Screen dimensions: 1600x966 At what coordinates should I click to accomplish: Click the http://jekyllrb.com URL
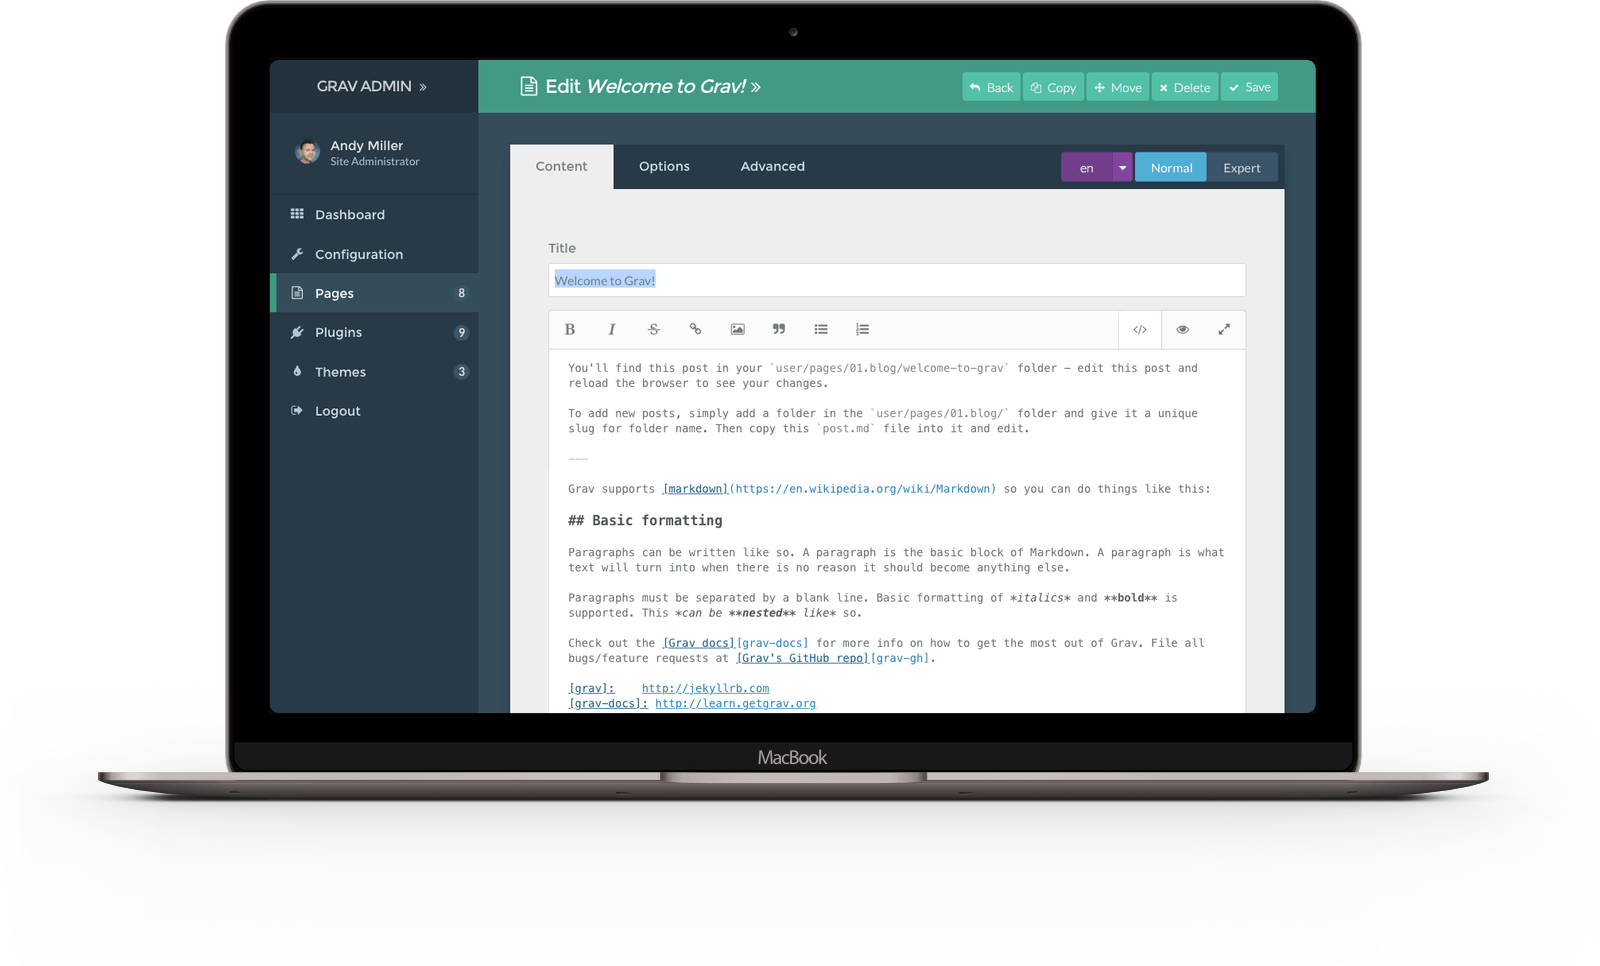tap(705, 688)
